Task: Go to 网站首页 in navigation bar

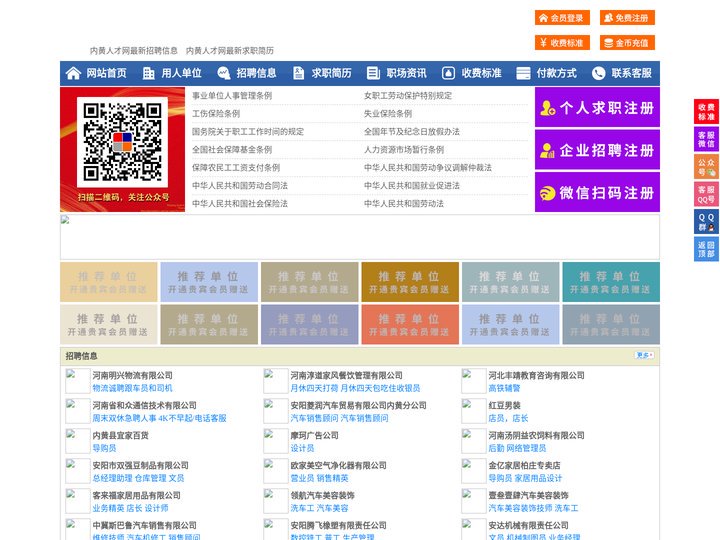Action: click(x=106, y=73)
